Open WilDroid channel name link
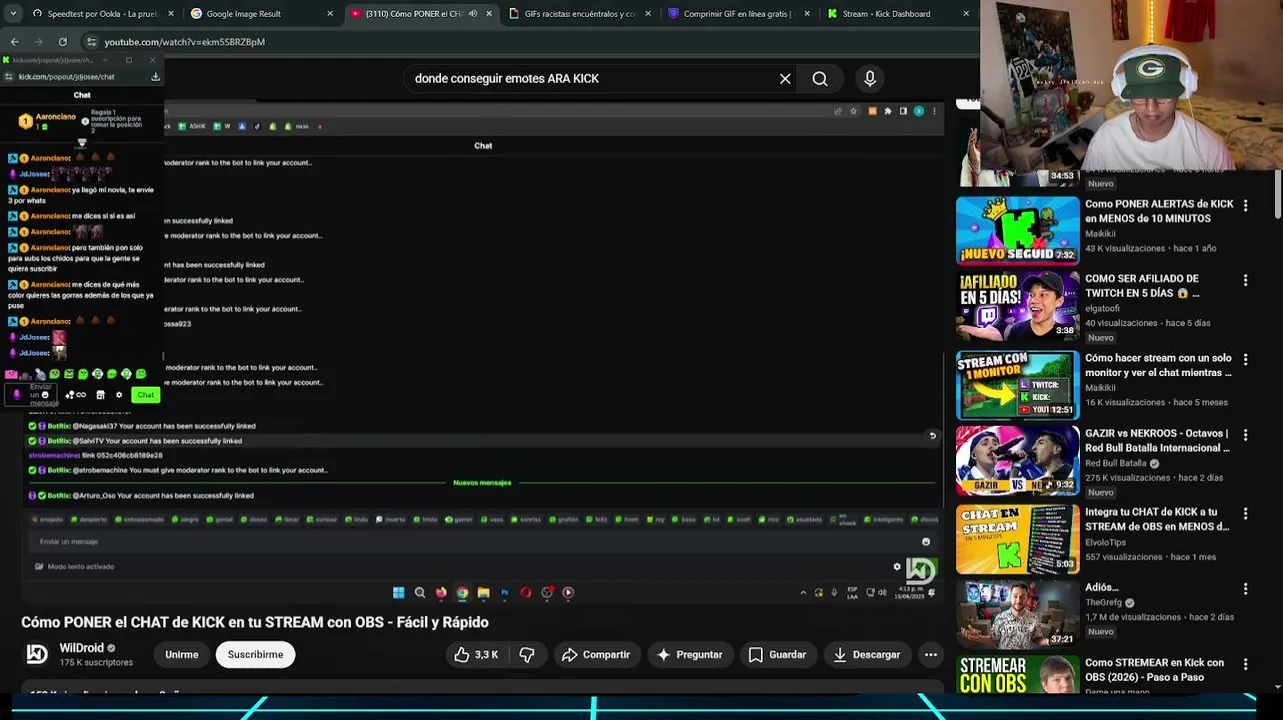The image size is (1283, 720). coord(81,648)
